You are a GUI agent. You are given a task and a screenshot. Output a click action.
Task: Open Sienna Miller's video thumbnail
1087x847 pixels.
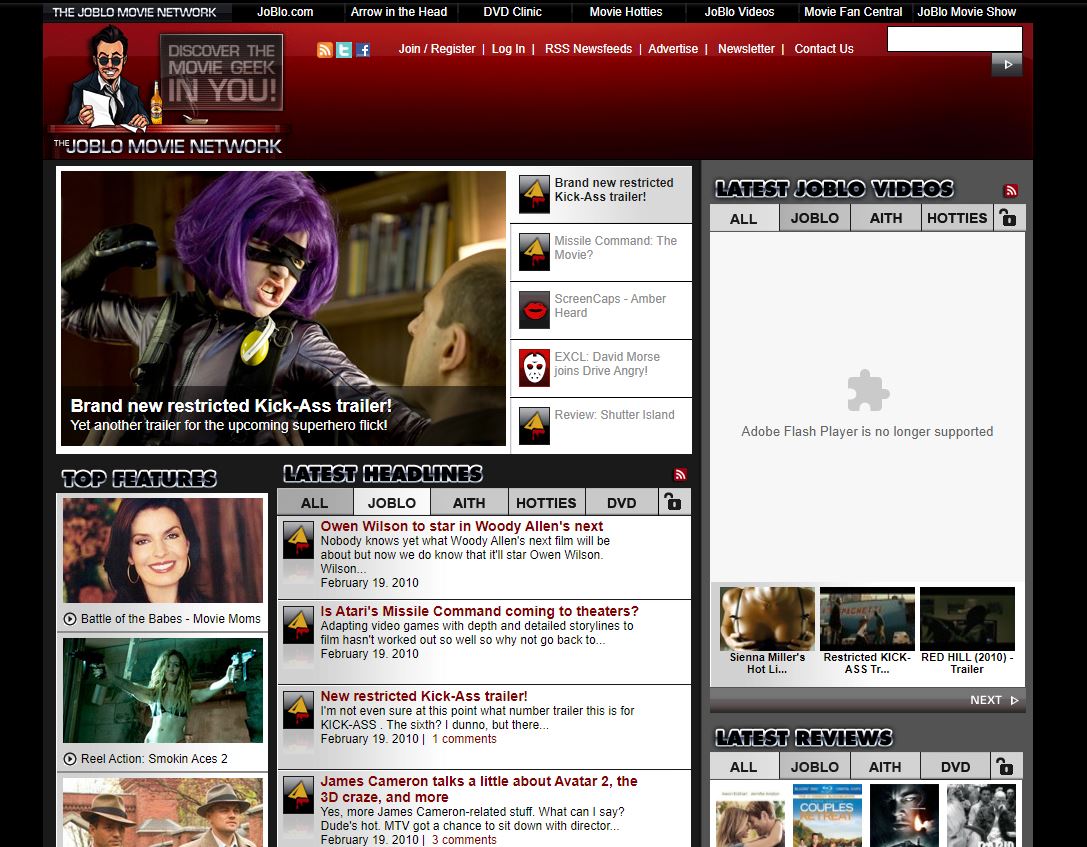pyautogui.click(x=767, y=619)
